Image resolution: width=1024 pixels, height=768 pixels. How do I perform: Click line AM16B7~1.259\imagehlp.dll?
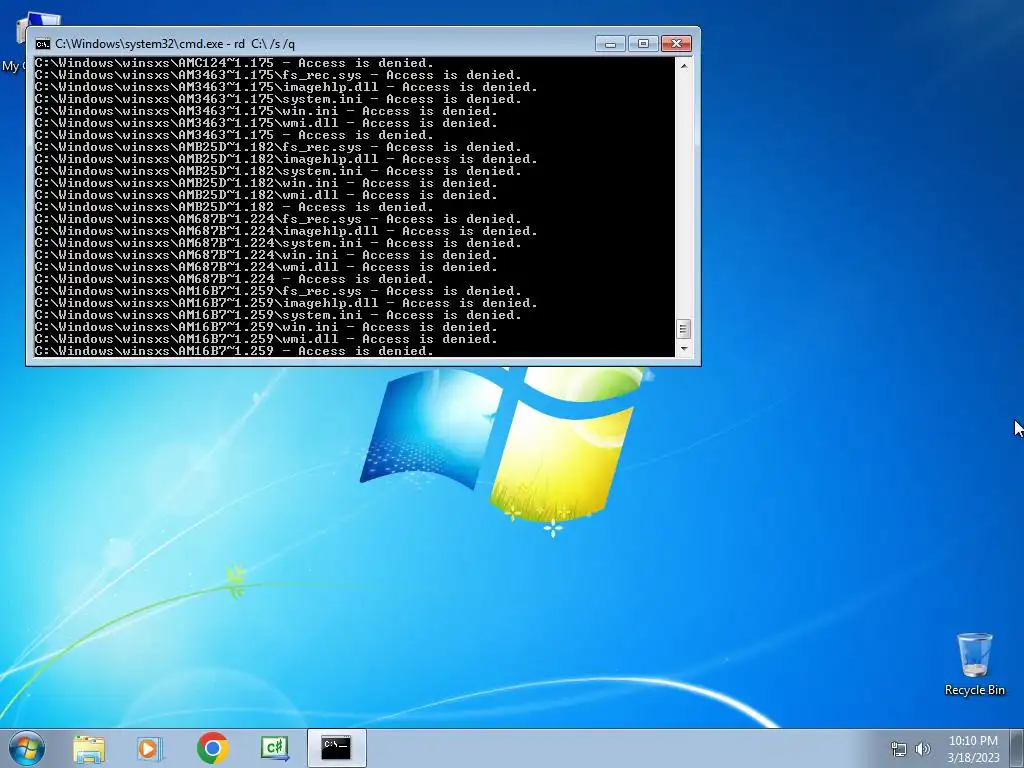click(x=286, y=303)
